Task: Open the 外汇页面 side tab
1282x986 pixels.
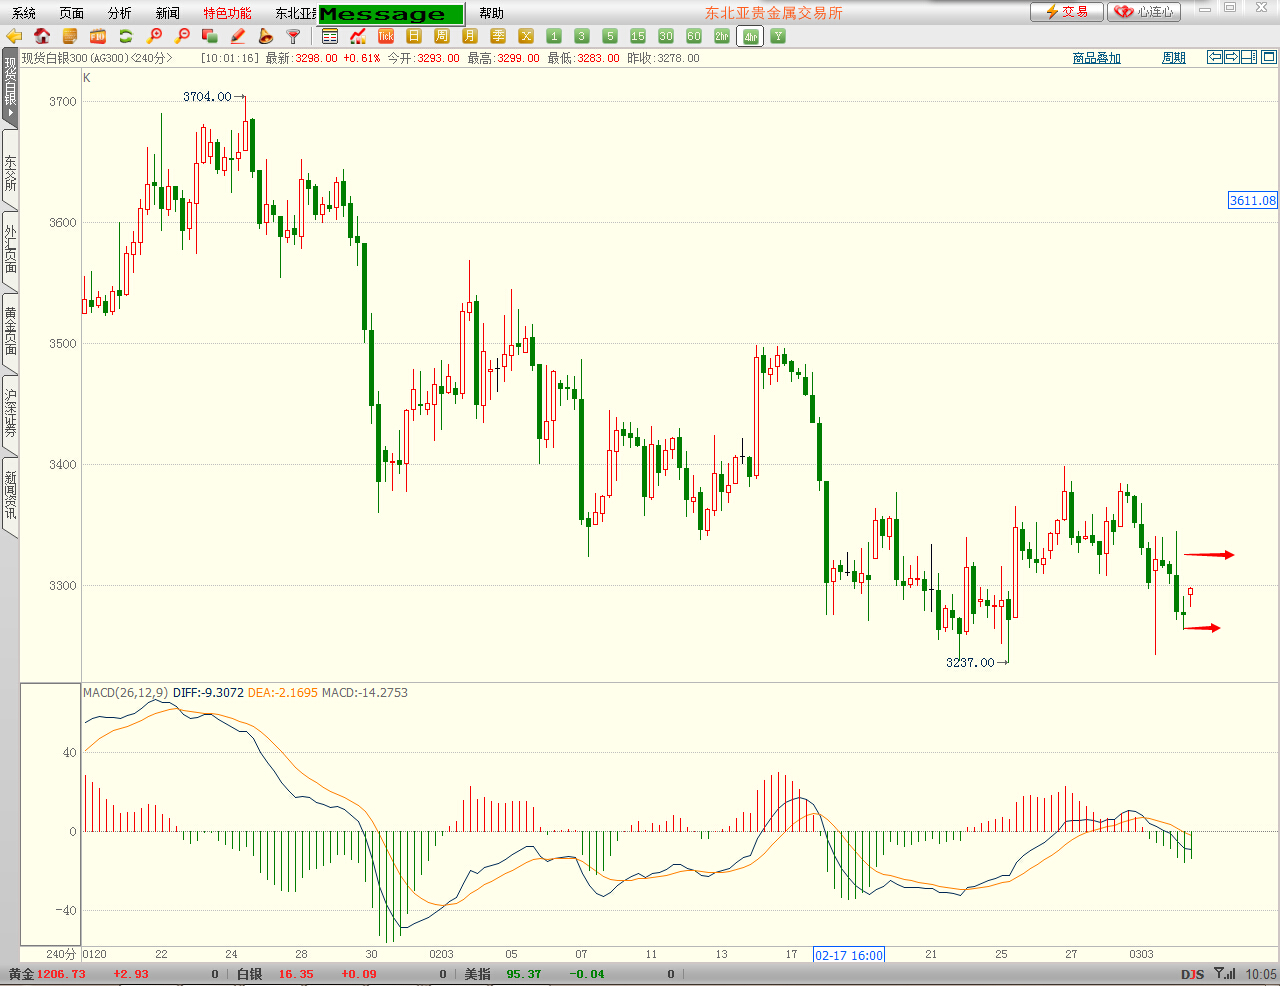Action: point(10,248)
